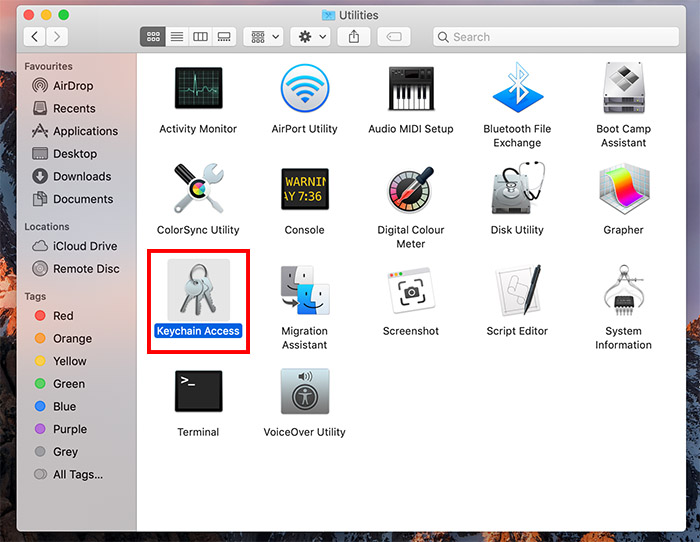Screen dimensions: 700x542
Task: Click the Keychain Access label
Action: pos(198,331)
